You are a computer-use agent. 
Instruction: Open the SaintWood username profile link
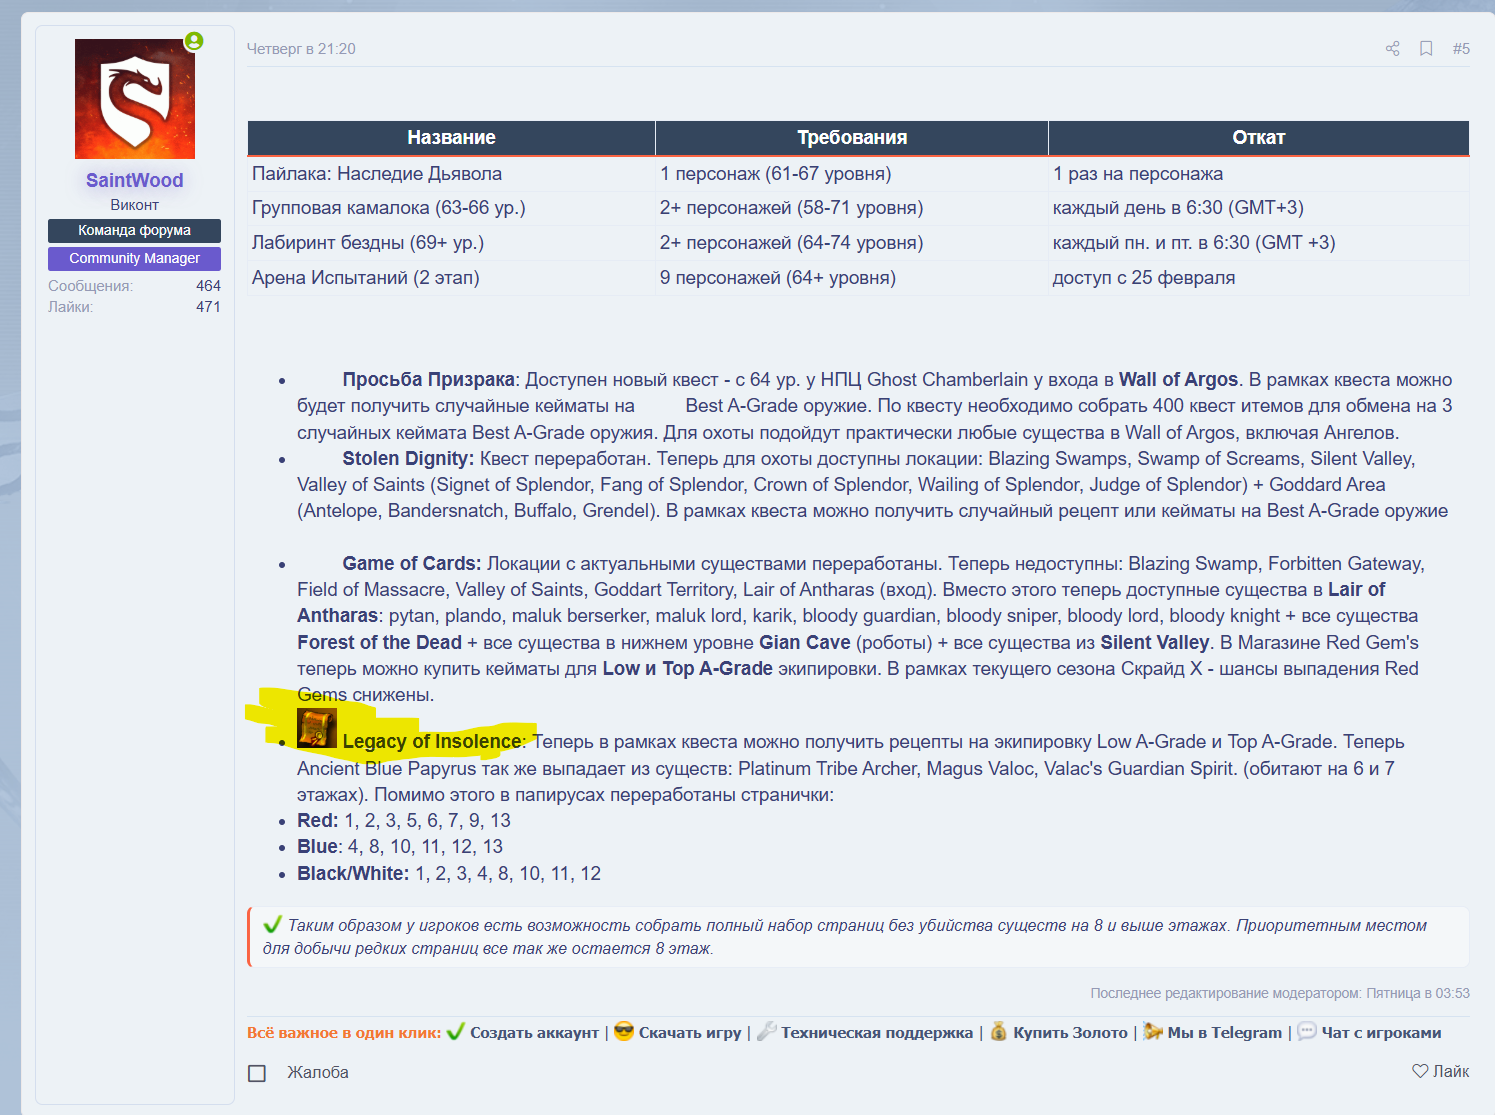click(135, 180)
